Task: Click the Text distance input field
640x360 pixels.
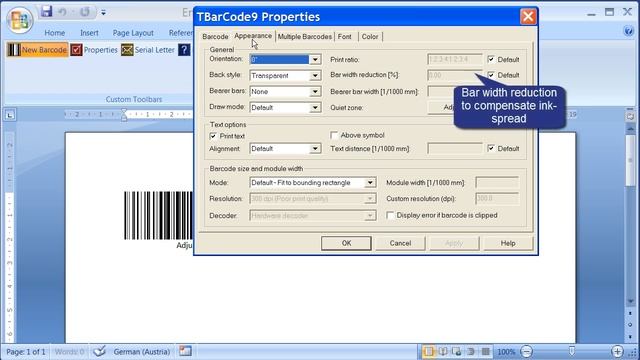Action: click(455, 149)
